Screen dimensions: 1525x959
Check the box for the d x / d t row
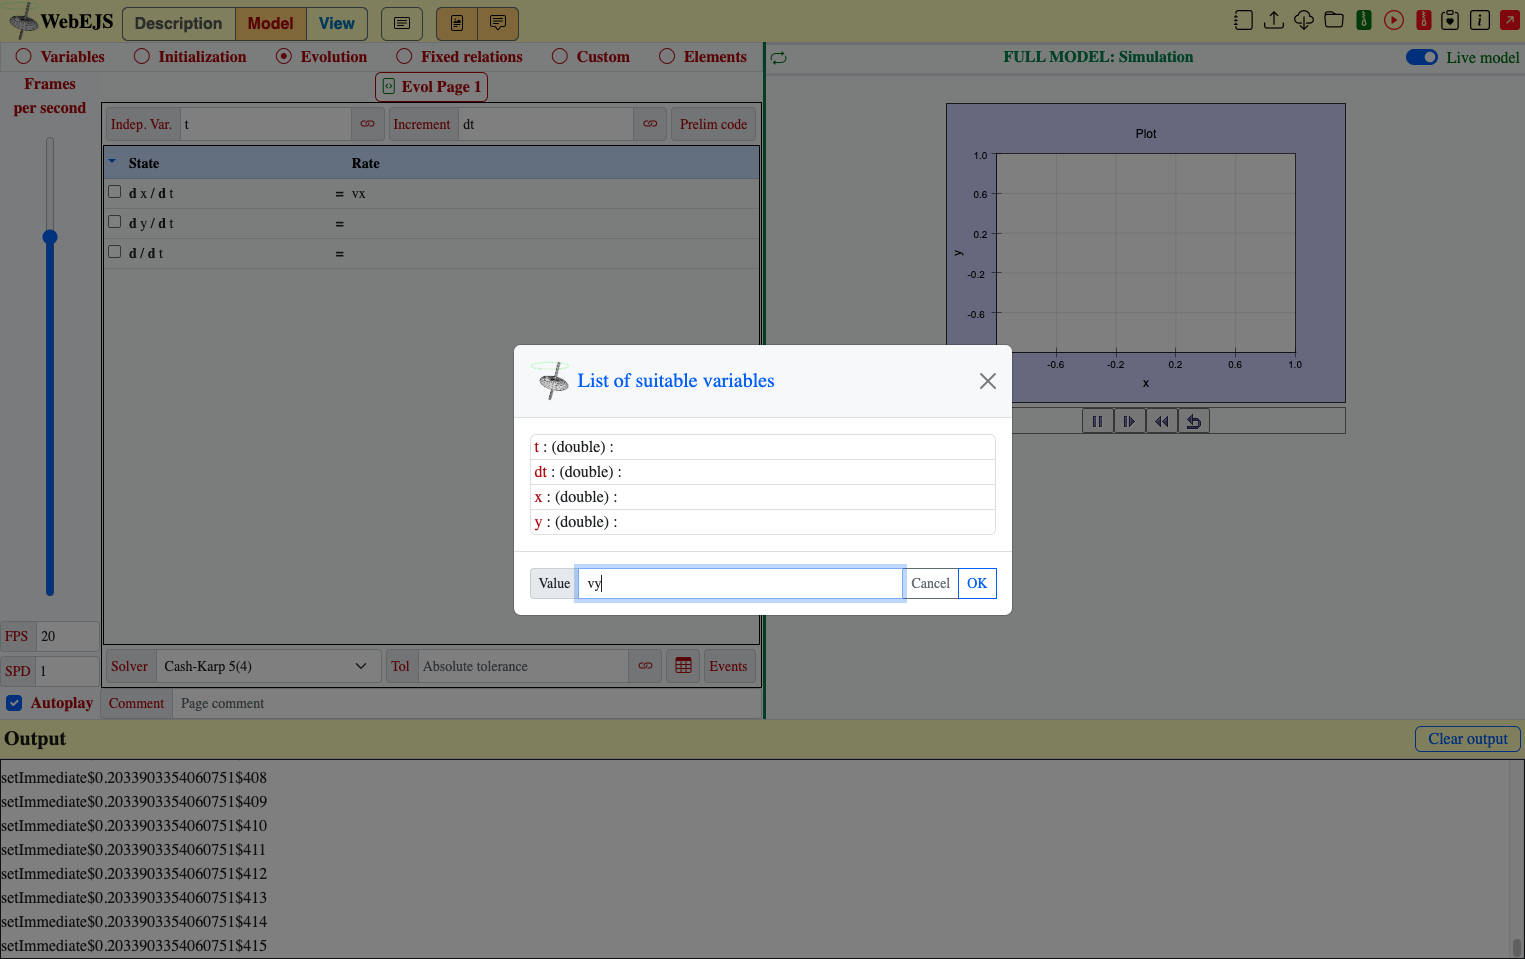(x=114, y=192)
